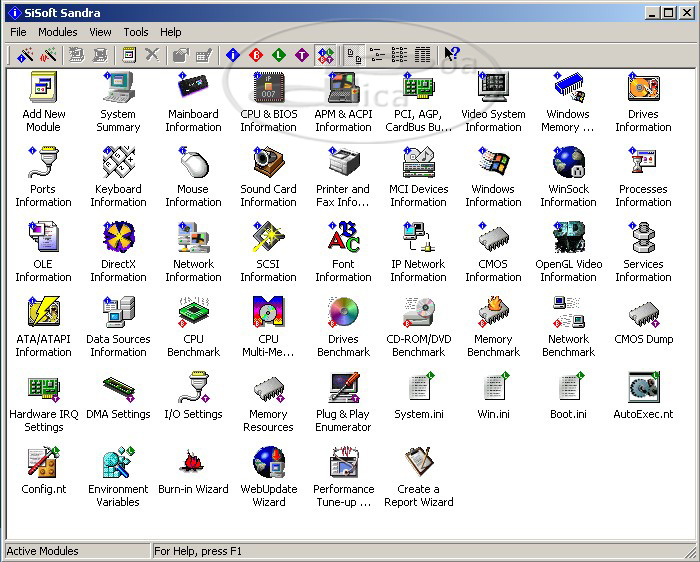Screen dimensions: 700x562
Task: Launch the Burn-in Wizard
Action: pos(193,464)
